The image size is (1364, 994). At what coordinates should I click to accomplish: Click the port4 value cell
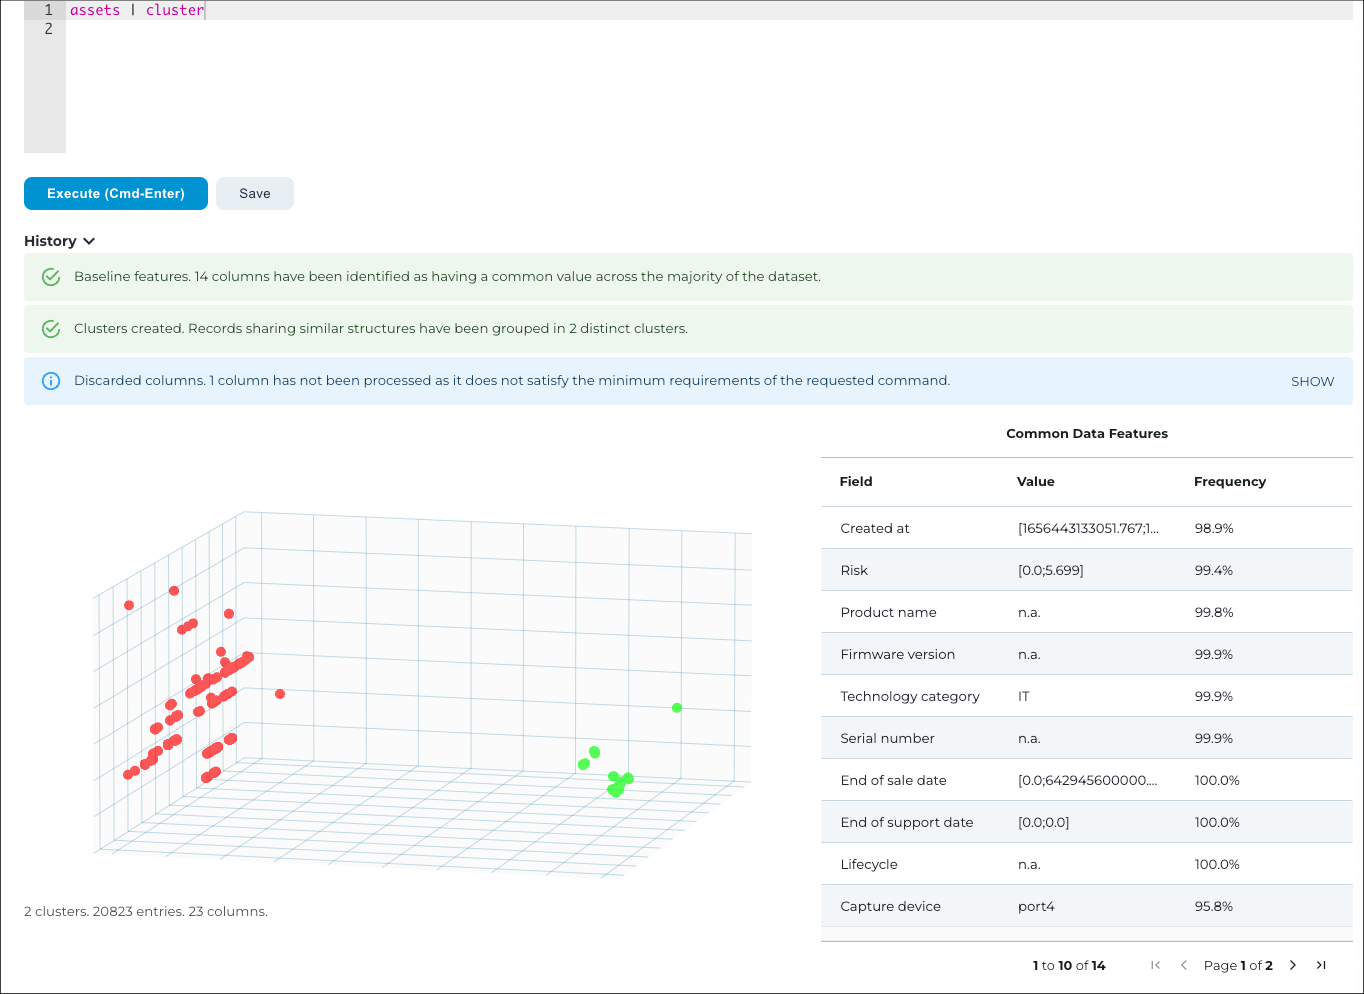1036,907
